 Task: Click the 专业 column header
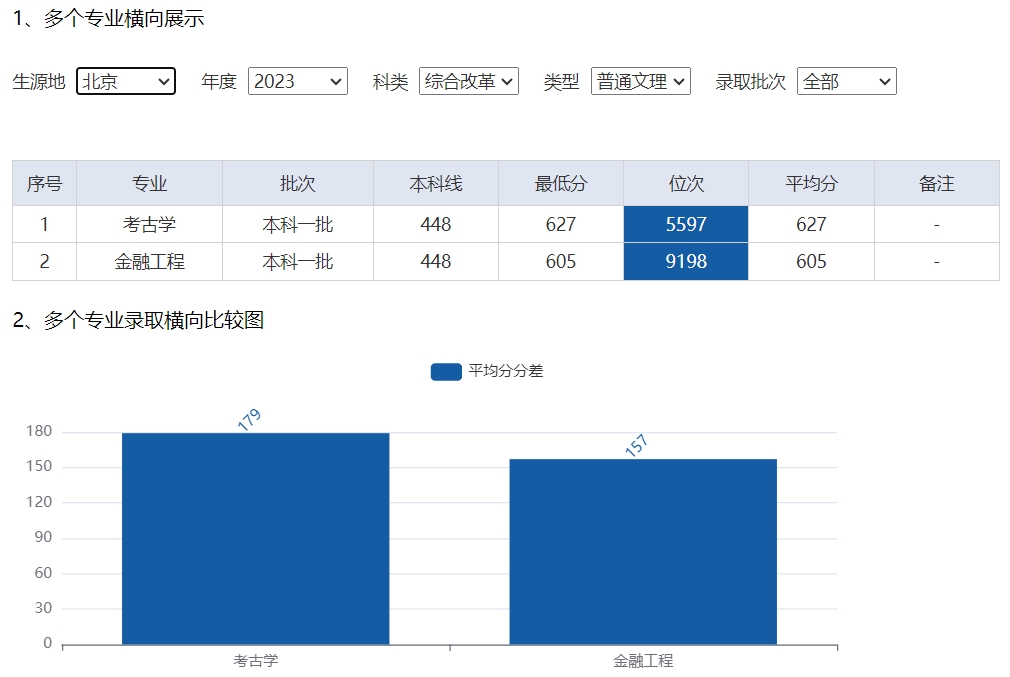pos(150,184)
